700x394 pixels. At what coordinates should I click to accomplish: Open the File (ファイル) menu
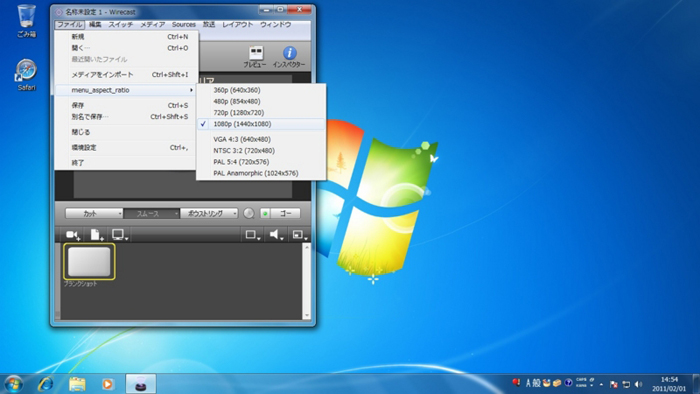coord(70,25)
